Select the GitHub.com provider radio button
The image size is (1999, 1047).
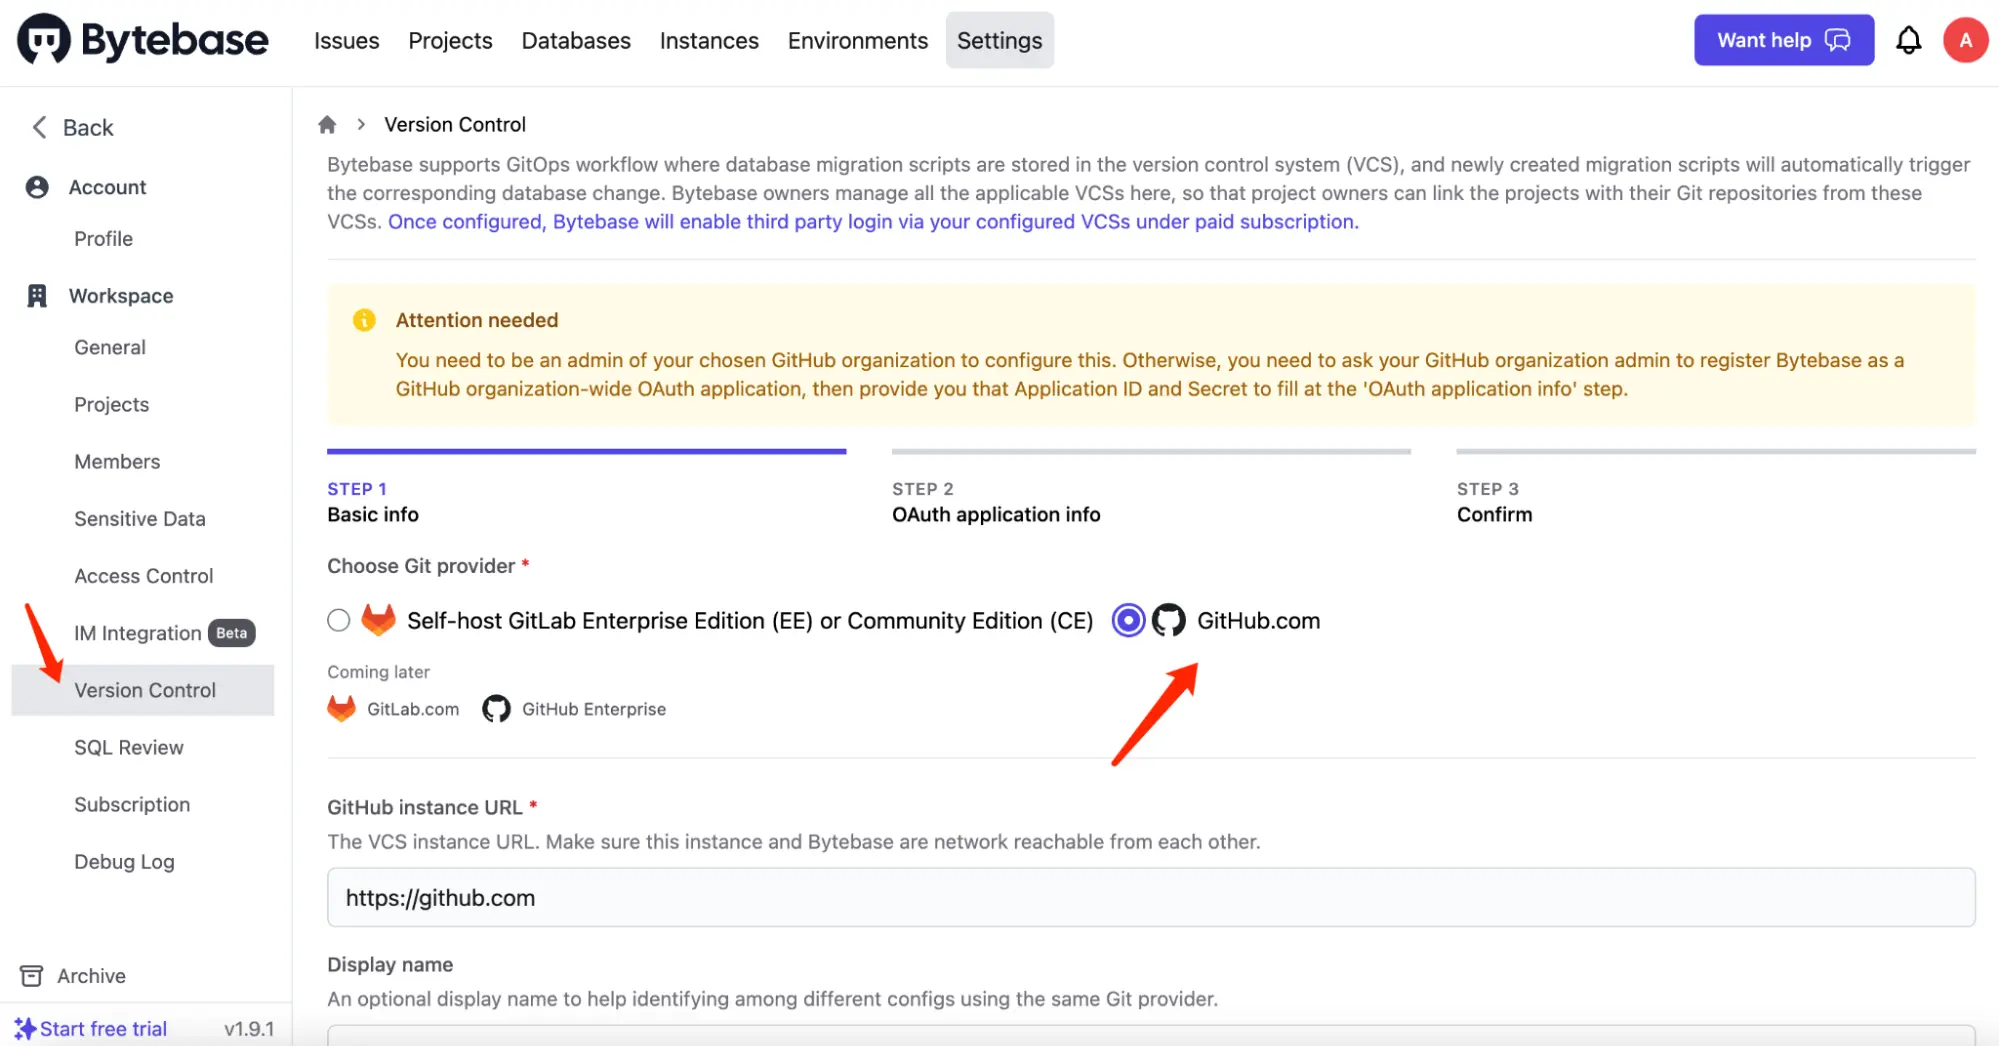point(1128,620)
